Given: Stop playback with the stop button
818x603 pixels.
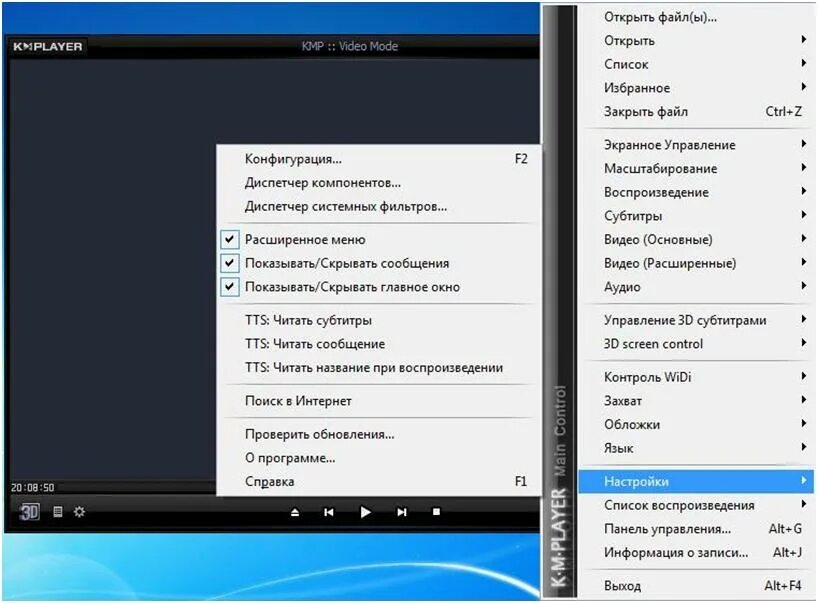Looking at the screenshot, I should coord(436,512).
